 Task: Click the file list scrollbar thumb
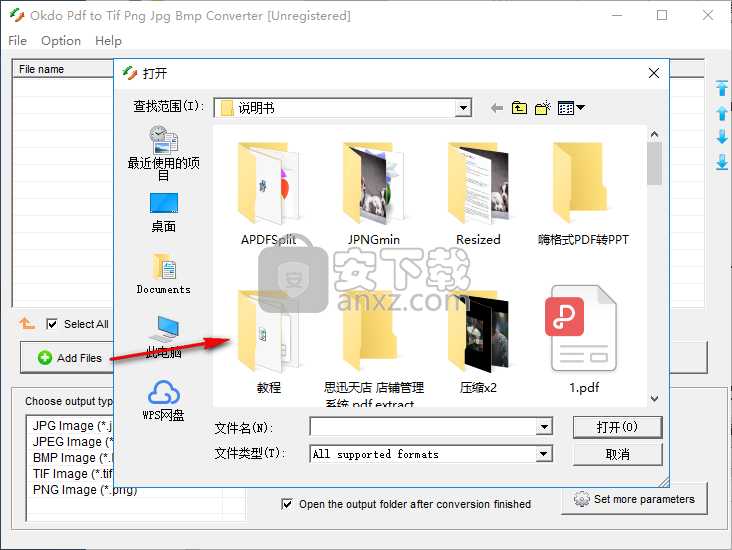pyautogui.click(x=655, y=163)
